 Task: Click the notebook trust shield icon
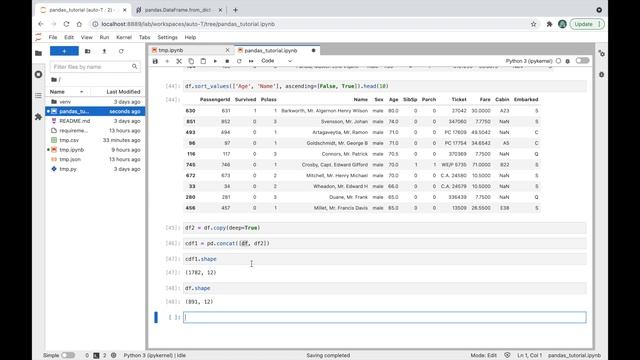(507, 356)
